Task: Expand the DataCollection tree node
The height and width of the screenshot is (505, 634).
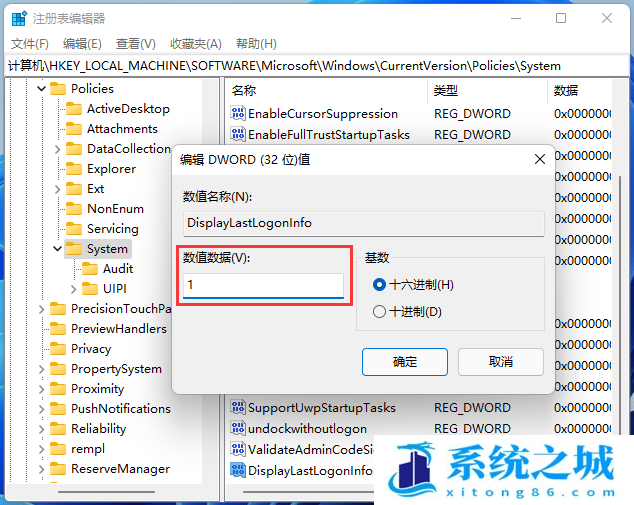Action: pos(57,149)
